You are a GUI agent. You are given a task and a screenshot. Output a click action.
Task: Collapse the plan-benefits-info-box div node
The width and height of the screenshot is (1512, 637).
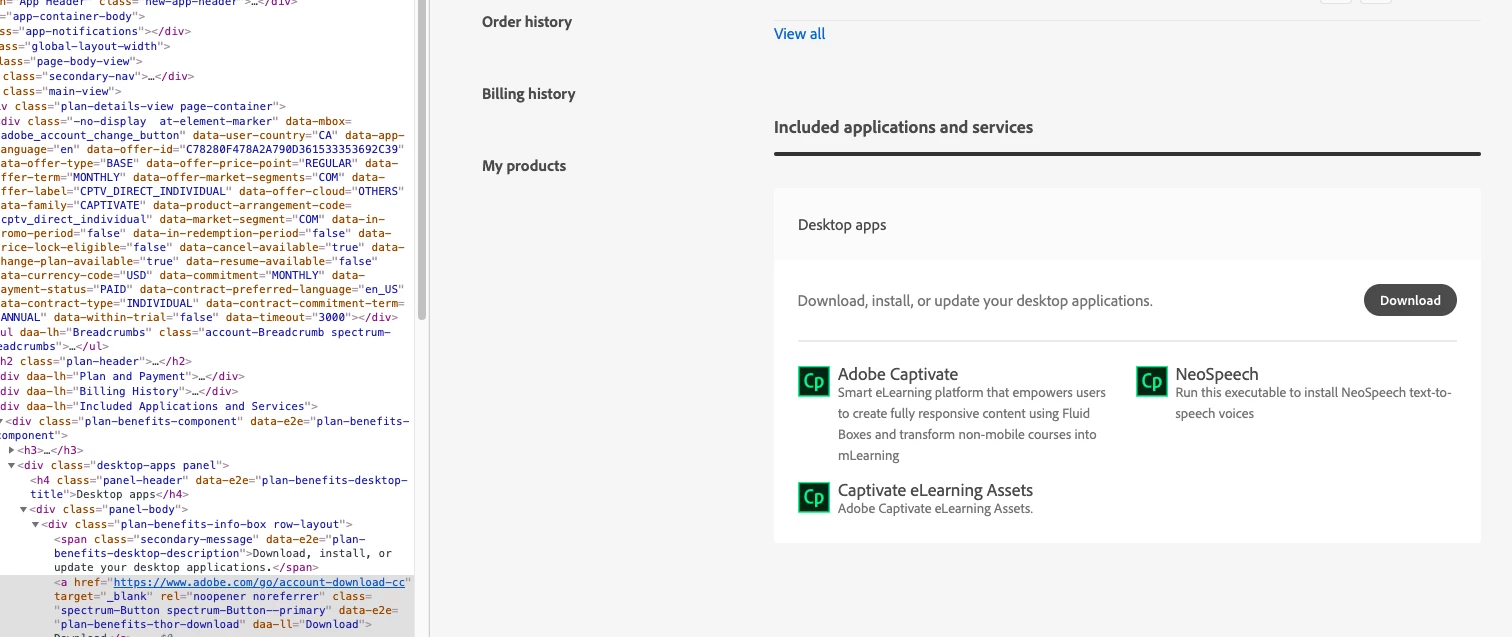[x=35, y=525]
